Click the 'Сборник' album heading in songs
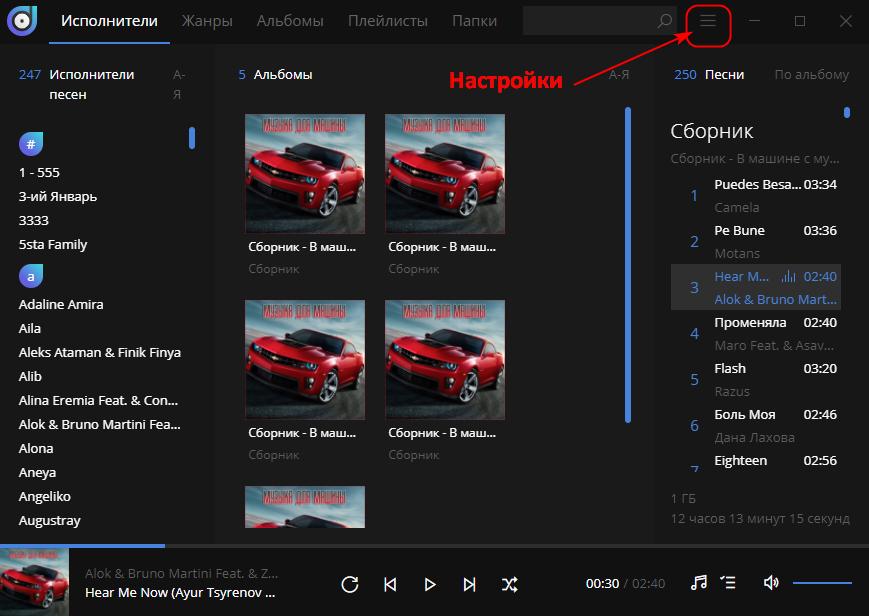The width and height of the screenshot is (869, 616). tap(712, 131)
